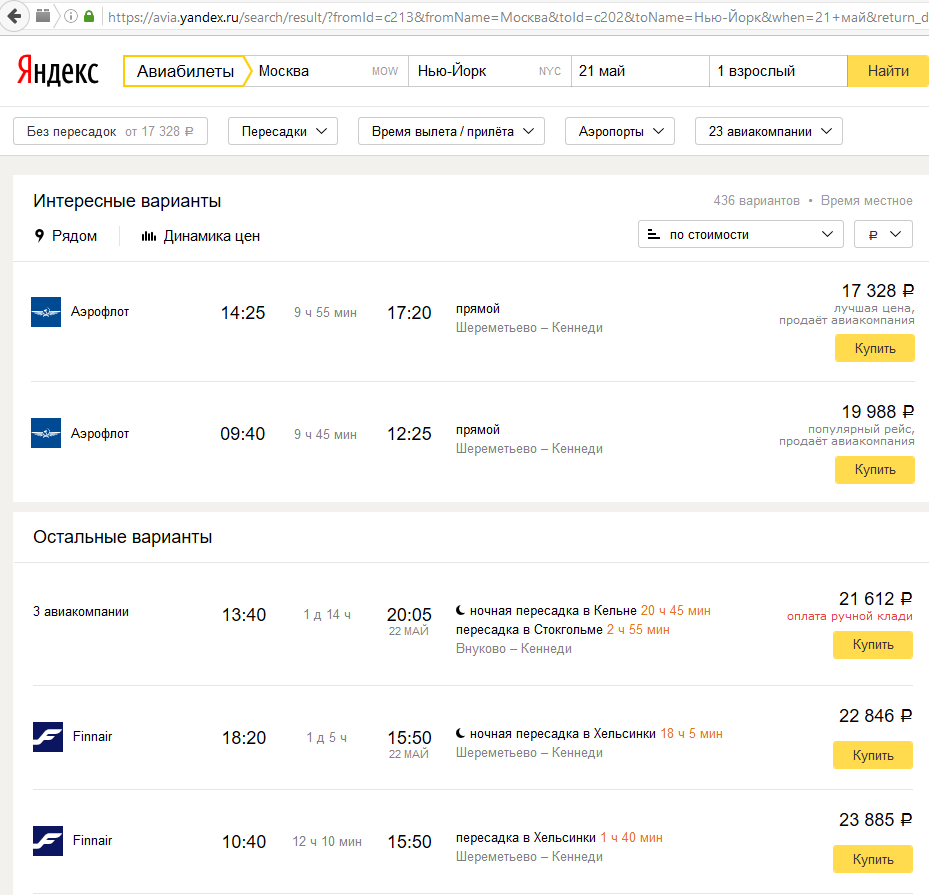Click the browser back arrow button
929x895 pixels.
(x=13, y=16)
